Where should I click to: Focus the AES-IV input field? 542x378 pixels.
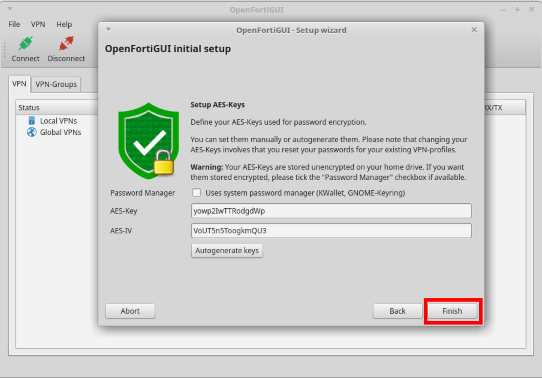331,230
